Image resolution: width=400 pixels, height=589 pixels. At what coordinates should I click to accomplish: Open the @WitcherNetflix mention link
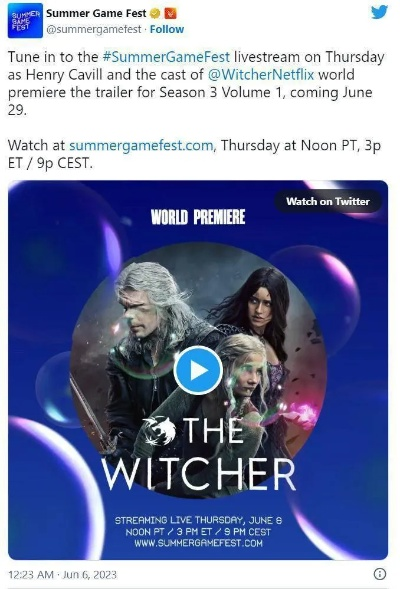[261, 74]
